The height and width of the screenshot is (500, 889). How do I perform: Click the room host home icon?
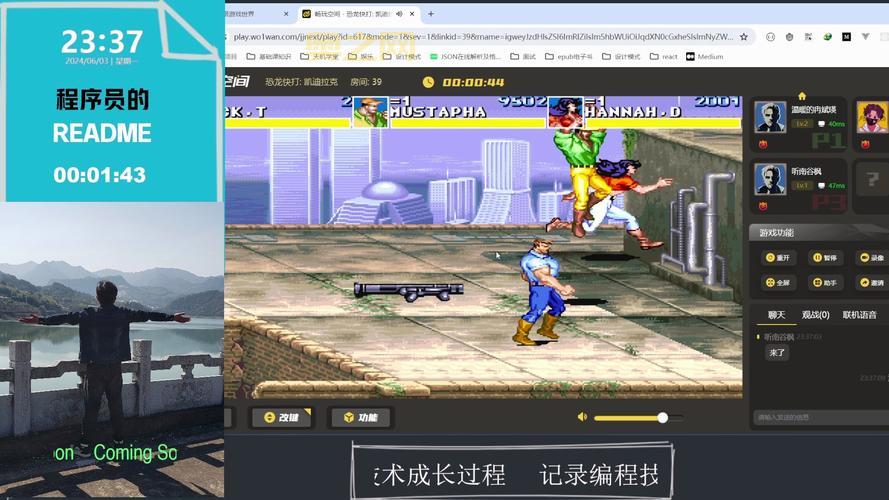pyautogui.click(x=802, y=96)
